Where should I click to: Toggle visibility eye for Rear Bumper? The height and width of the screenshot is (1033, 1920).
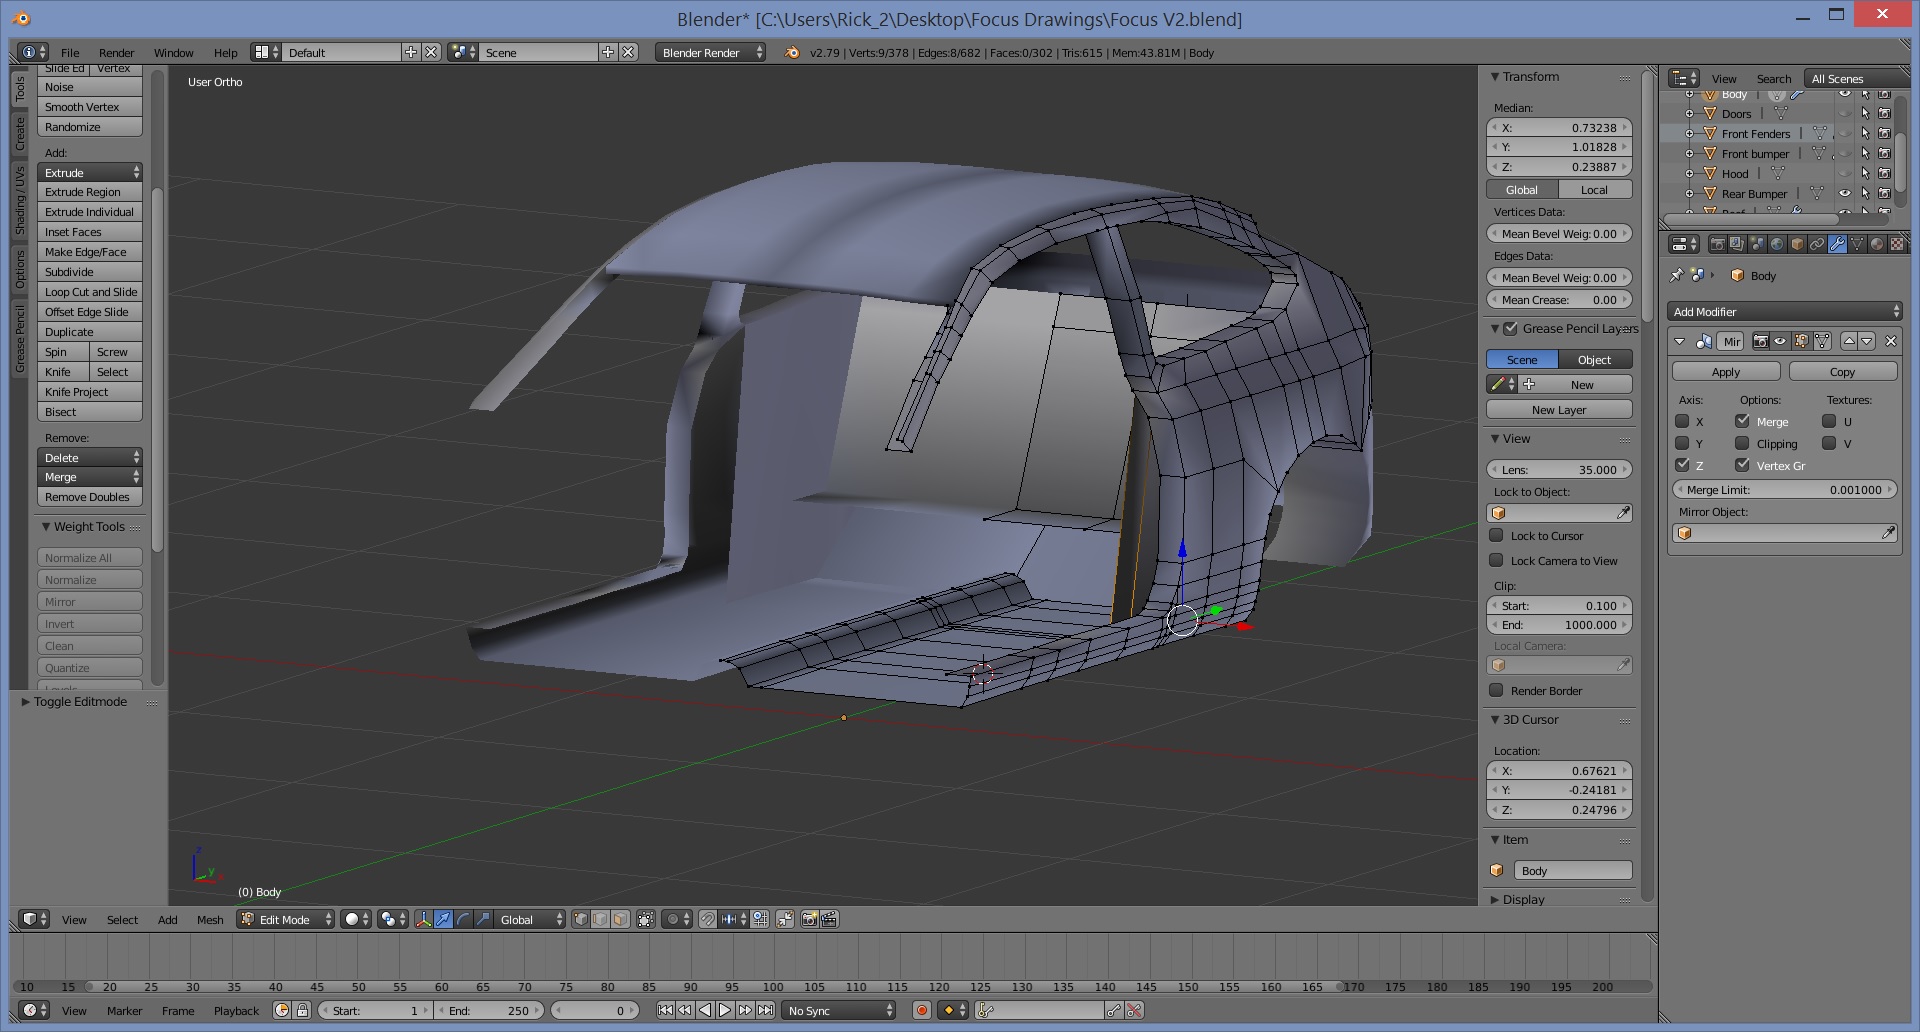click(1845, 193)
